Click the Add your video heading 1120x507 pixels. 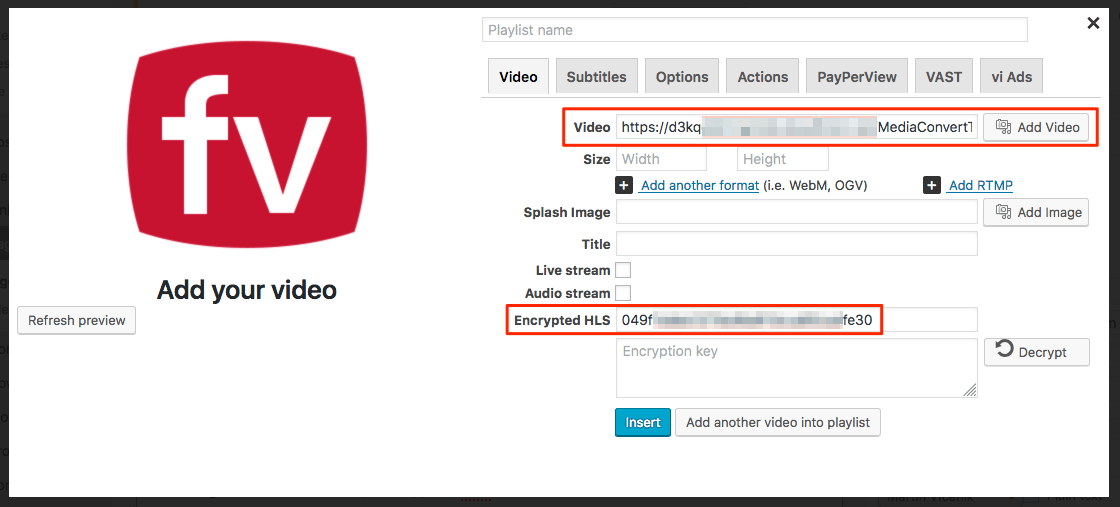pyautogui.click(x=246, y=290)
